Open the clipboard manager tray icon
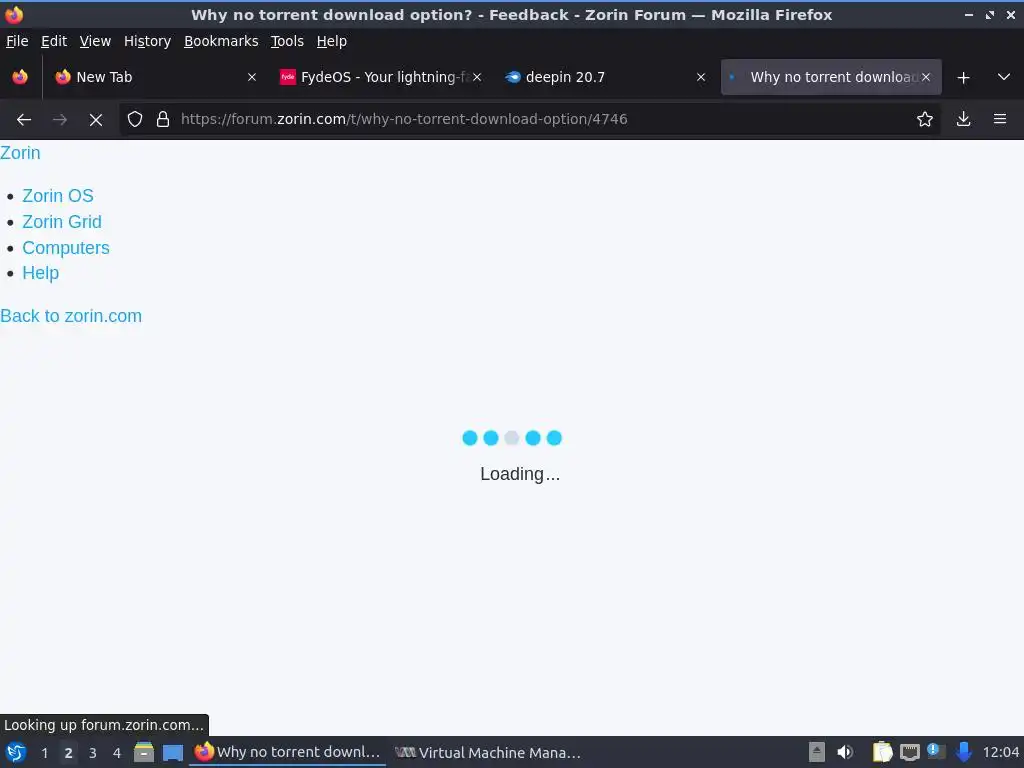Viewport: 1024px width, 768px height. pyautogui.click(x=882, y=752)
